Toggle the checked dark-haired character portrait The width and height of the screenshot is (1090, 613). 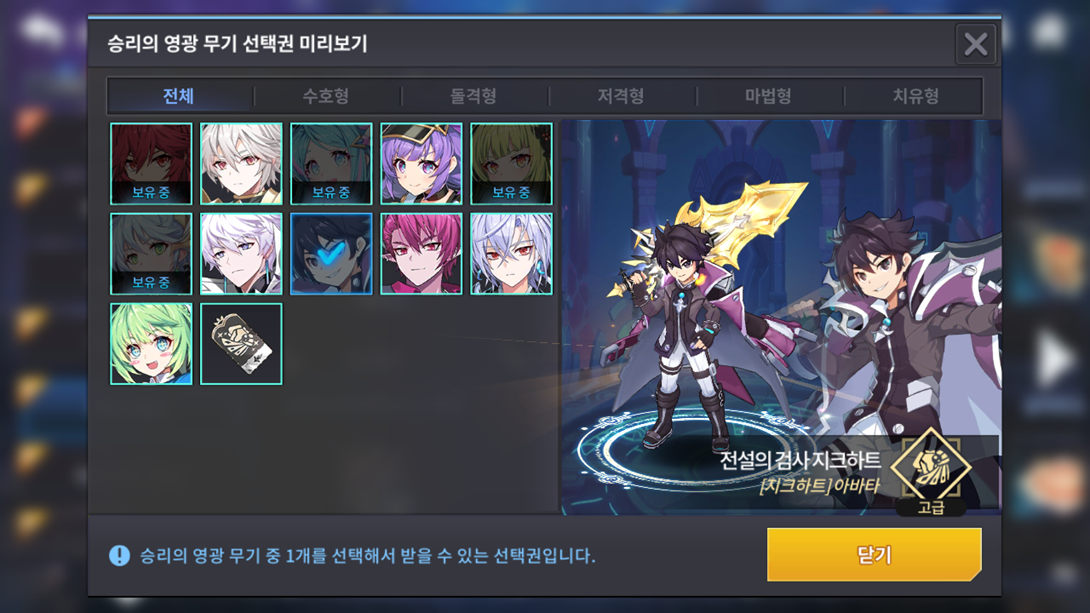pos(331,254)
